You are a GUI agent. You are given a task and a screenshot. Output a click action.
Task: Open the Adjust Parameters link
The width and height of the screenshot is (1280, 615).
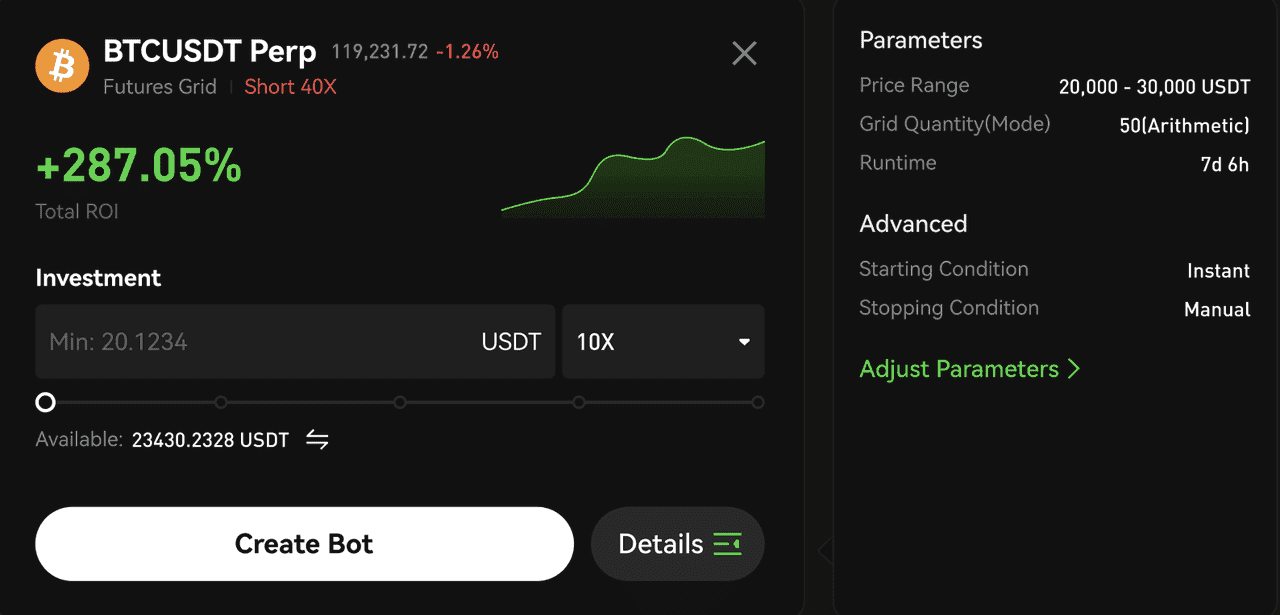pos(969,369)
